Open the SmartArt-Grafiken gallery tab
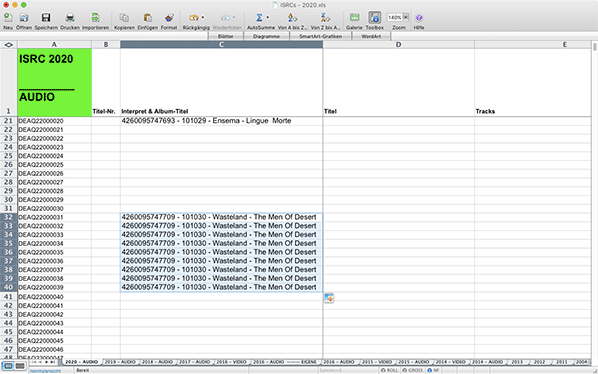 (320, 36)
